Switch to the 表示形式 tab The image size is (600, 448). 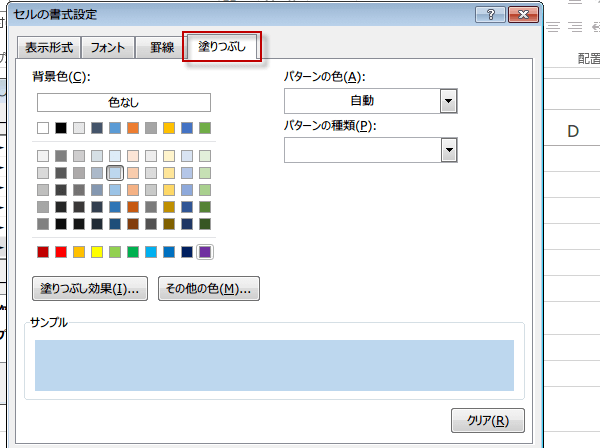pos(49,47)
